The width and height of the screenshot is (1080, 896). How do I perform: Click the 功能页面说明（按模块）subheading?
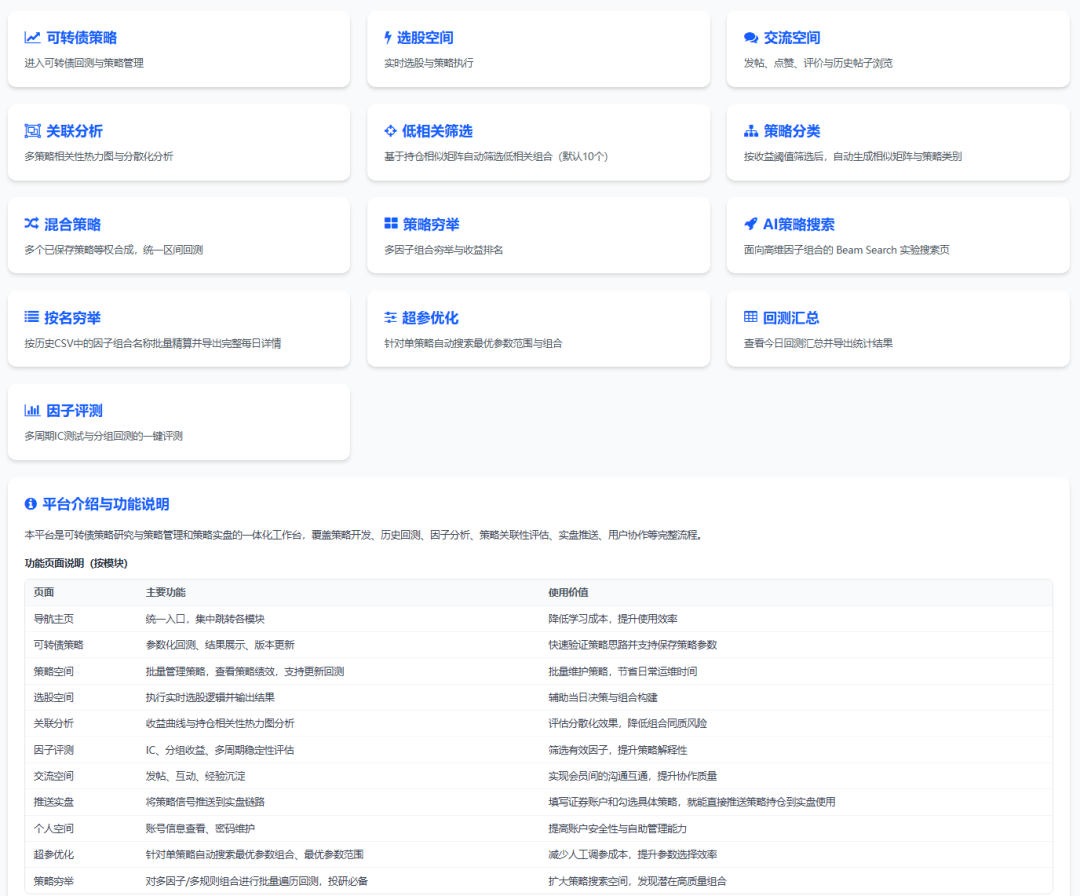tap(76, 563)
